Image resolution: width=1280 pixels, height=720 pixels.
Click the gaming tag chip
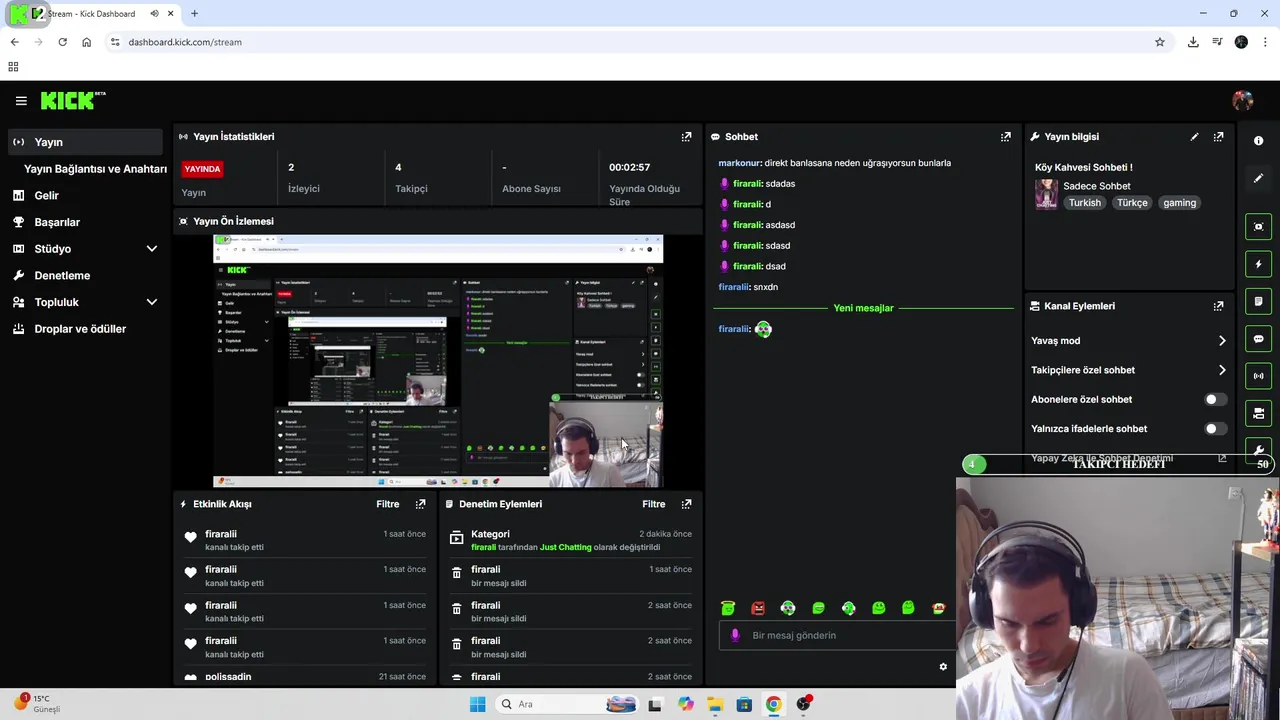[1179, 203]
